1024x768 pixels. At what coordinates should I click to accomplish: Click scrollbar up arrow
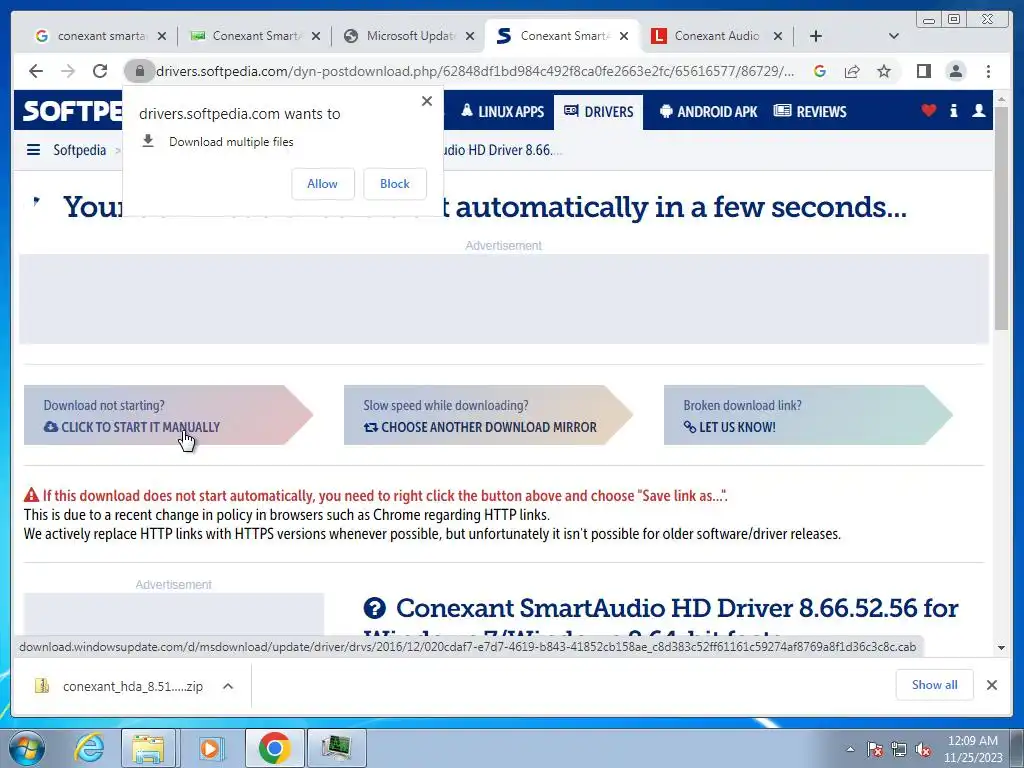tap(1002, 99)
